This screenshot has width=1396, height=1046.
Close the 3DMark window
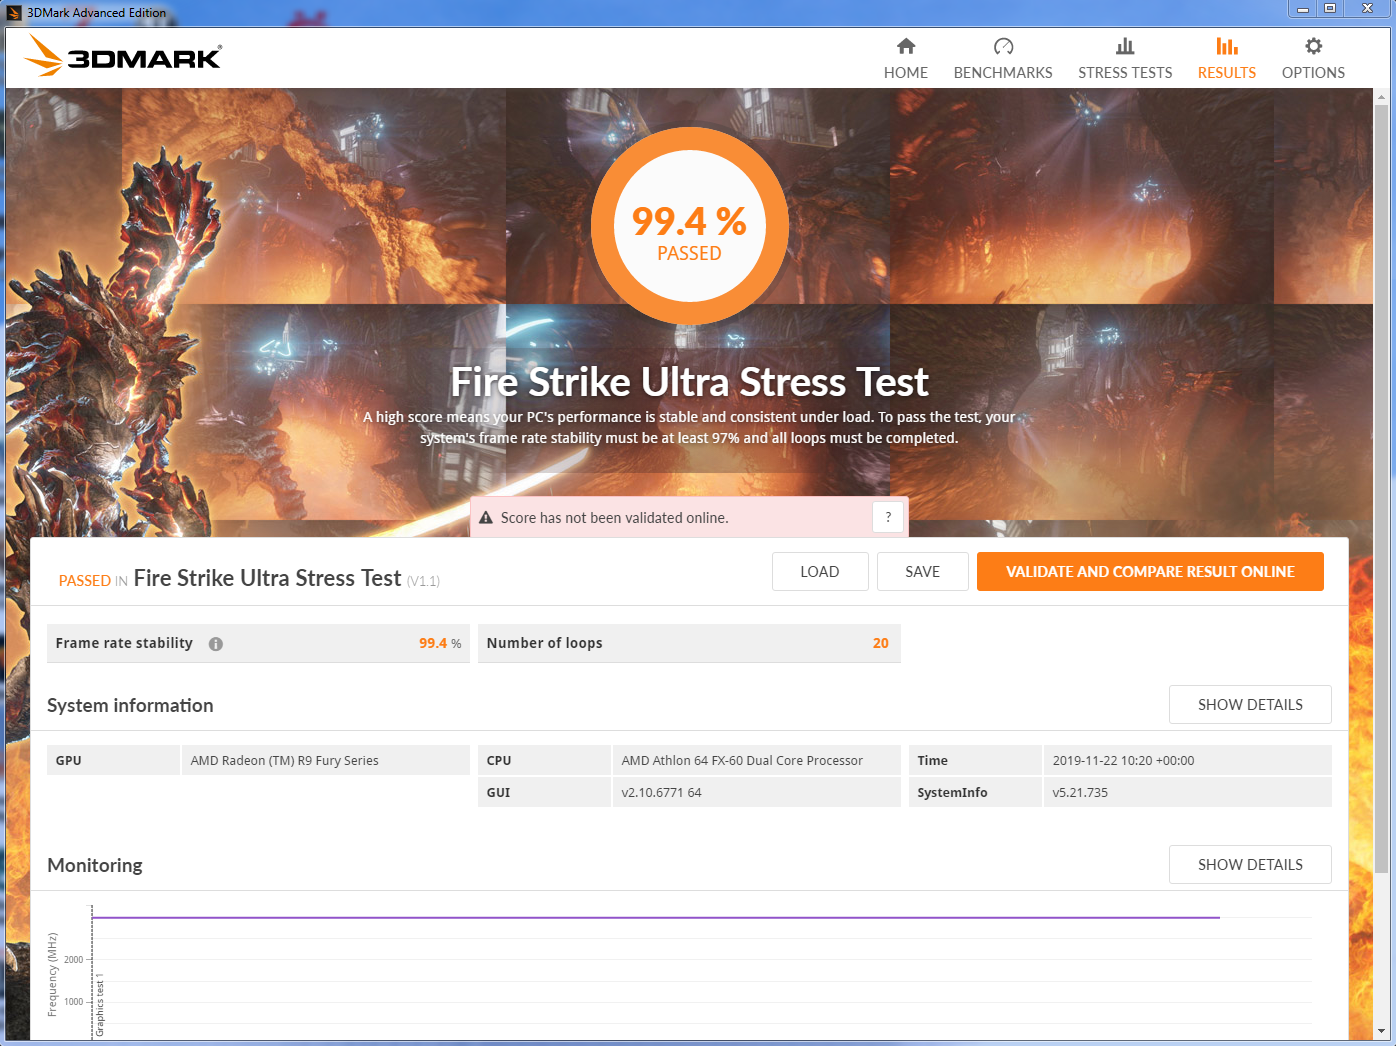point(1367,9)
